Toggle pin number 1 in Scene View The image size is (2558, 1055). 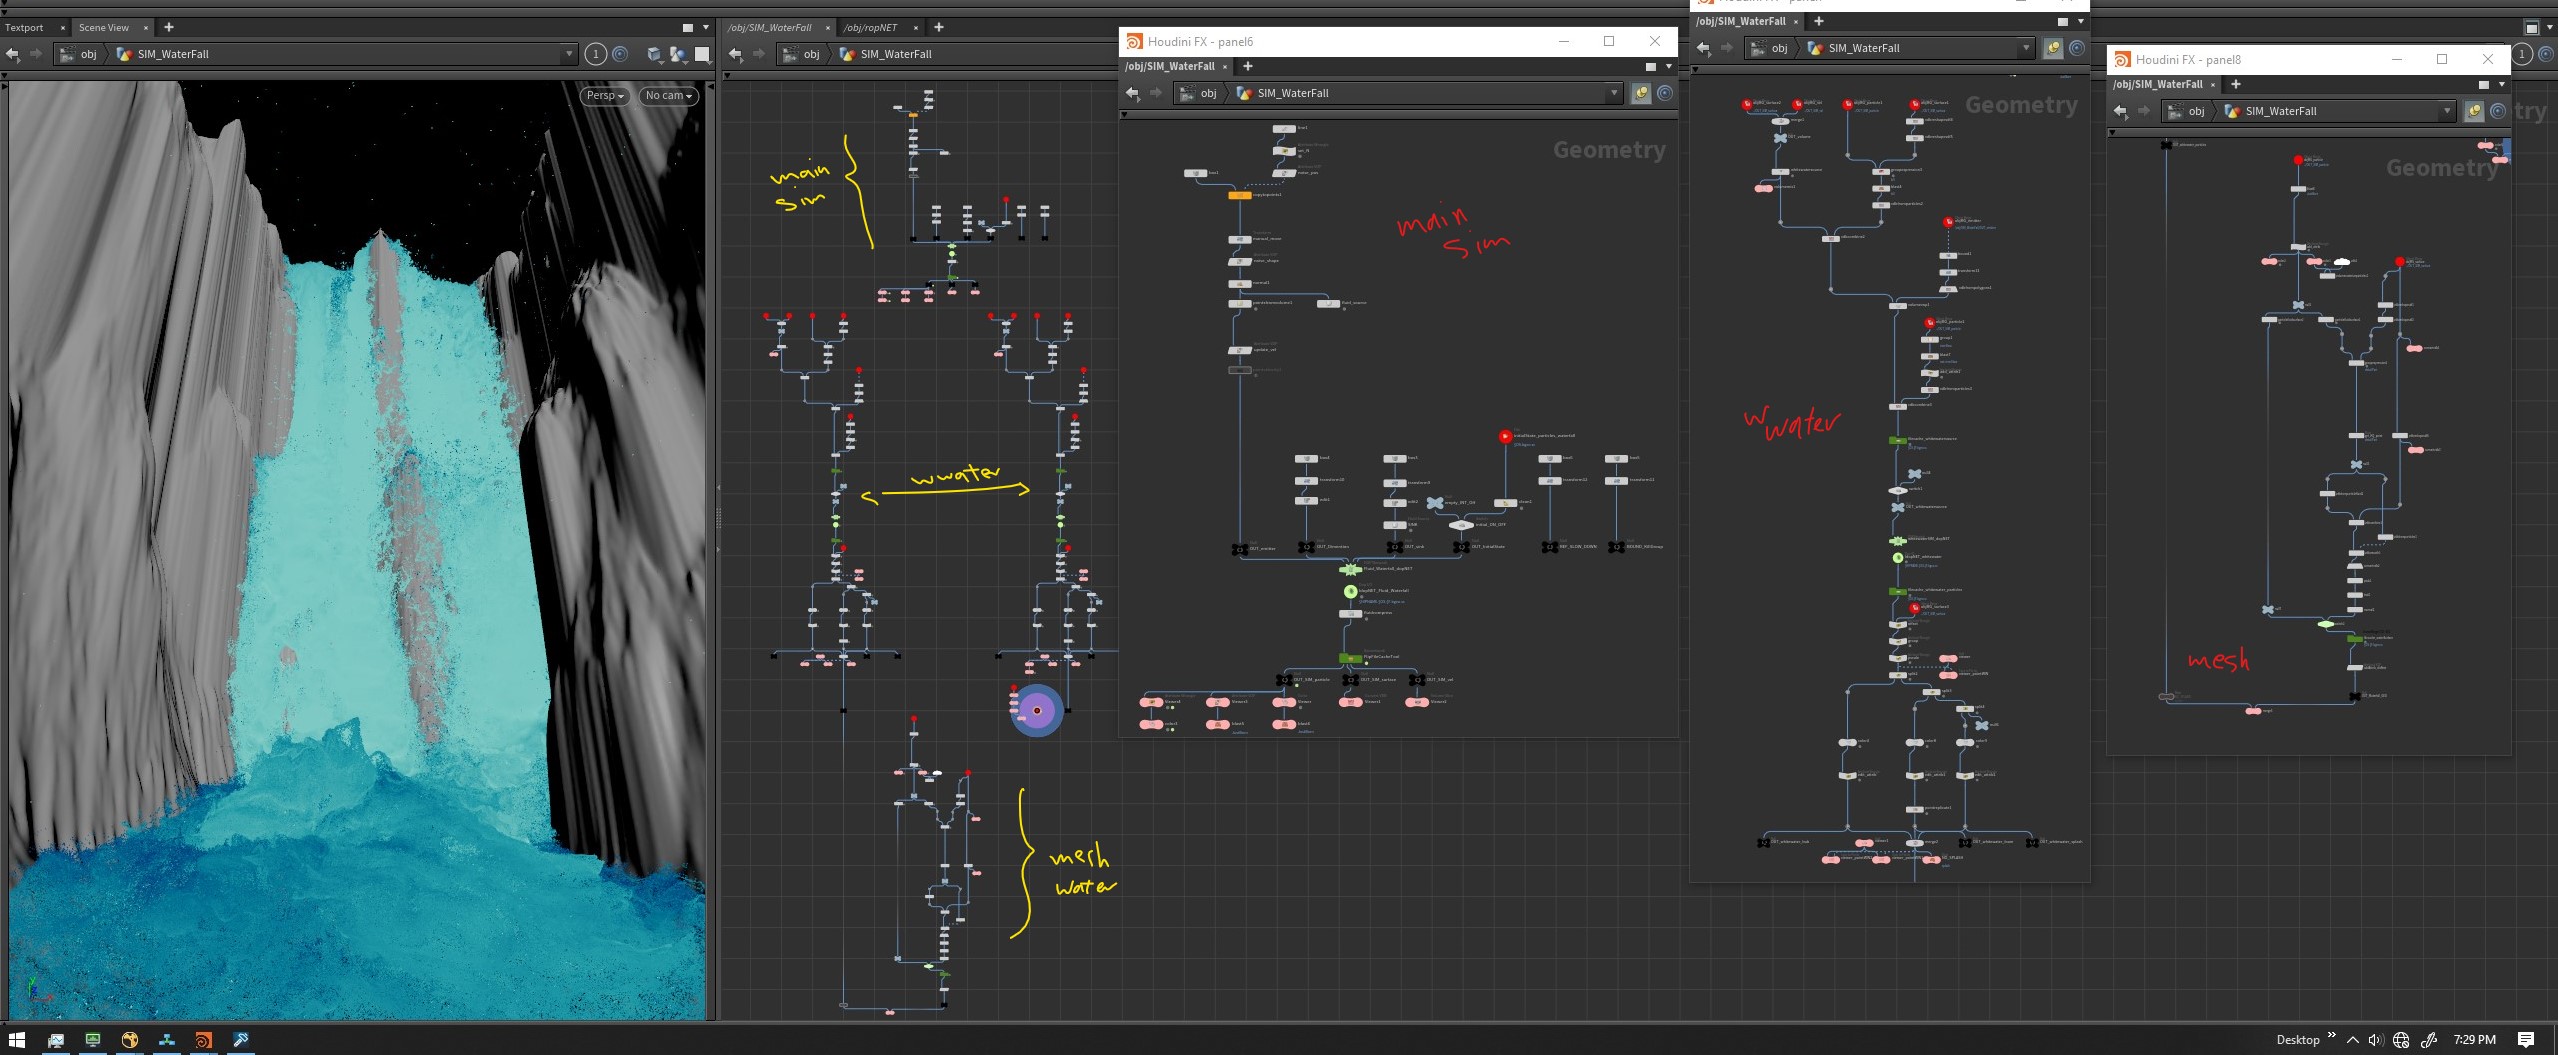(x=595, y=54)
